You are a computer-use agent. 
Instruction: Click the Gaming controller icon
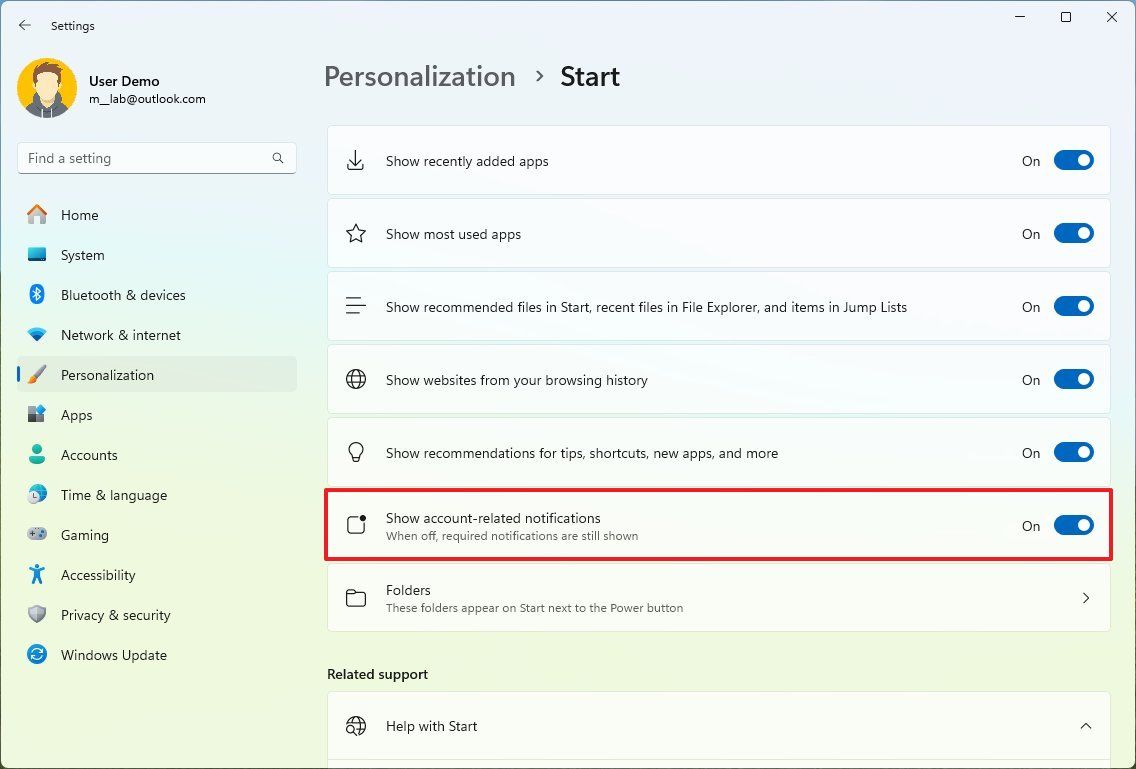click(x=37, y=535)
